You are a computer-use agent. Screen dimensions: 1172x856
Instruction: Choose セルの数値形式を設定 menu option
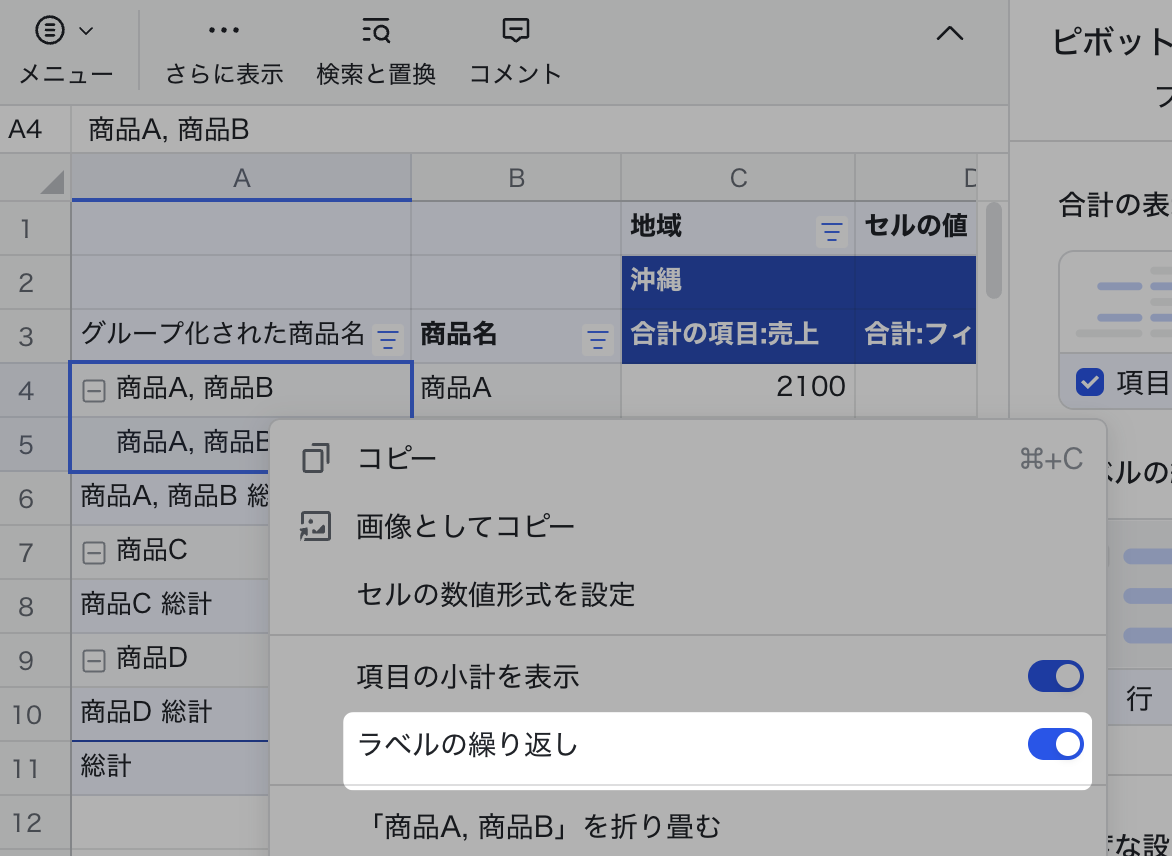point(496,595)
